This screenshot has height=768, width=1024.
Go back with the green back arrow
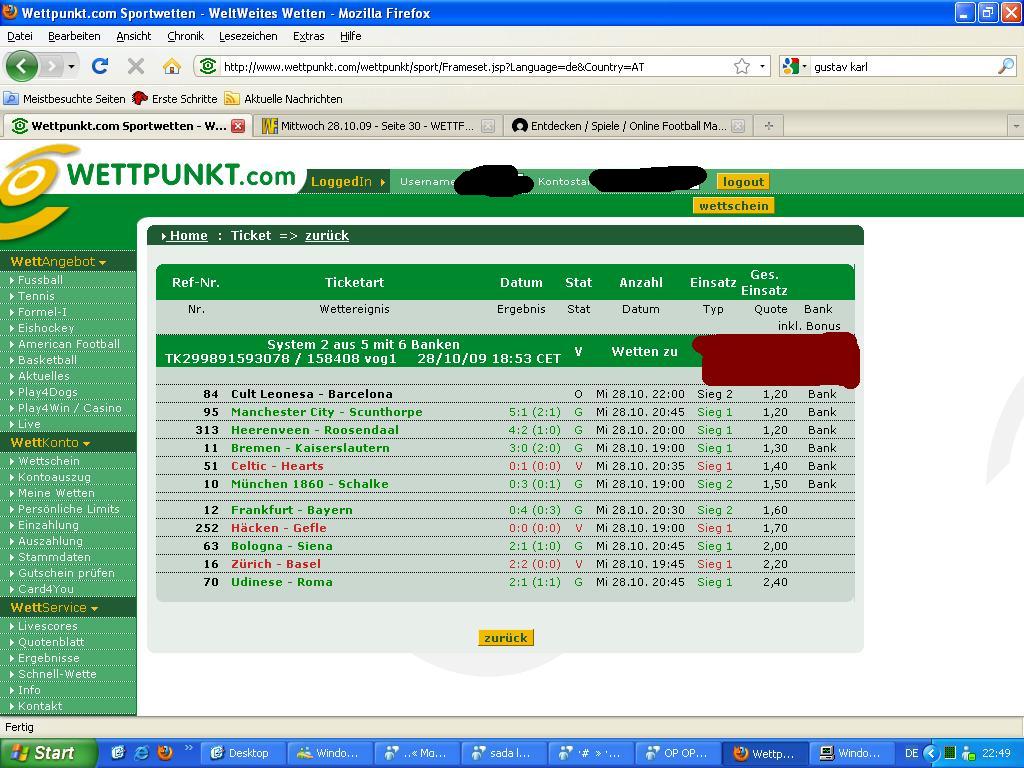22,66
